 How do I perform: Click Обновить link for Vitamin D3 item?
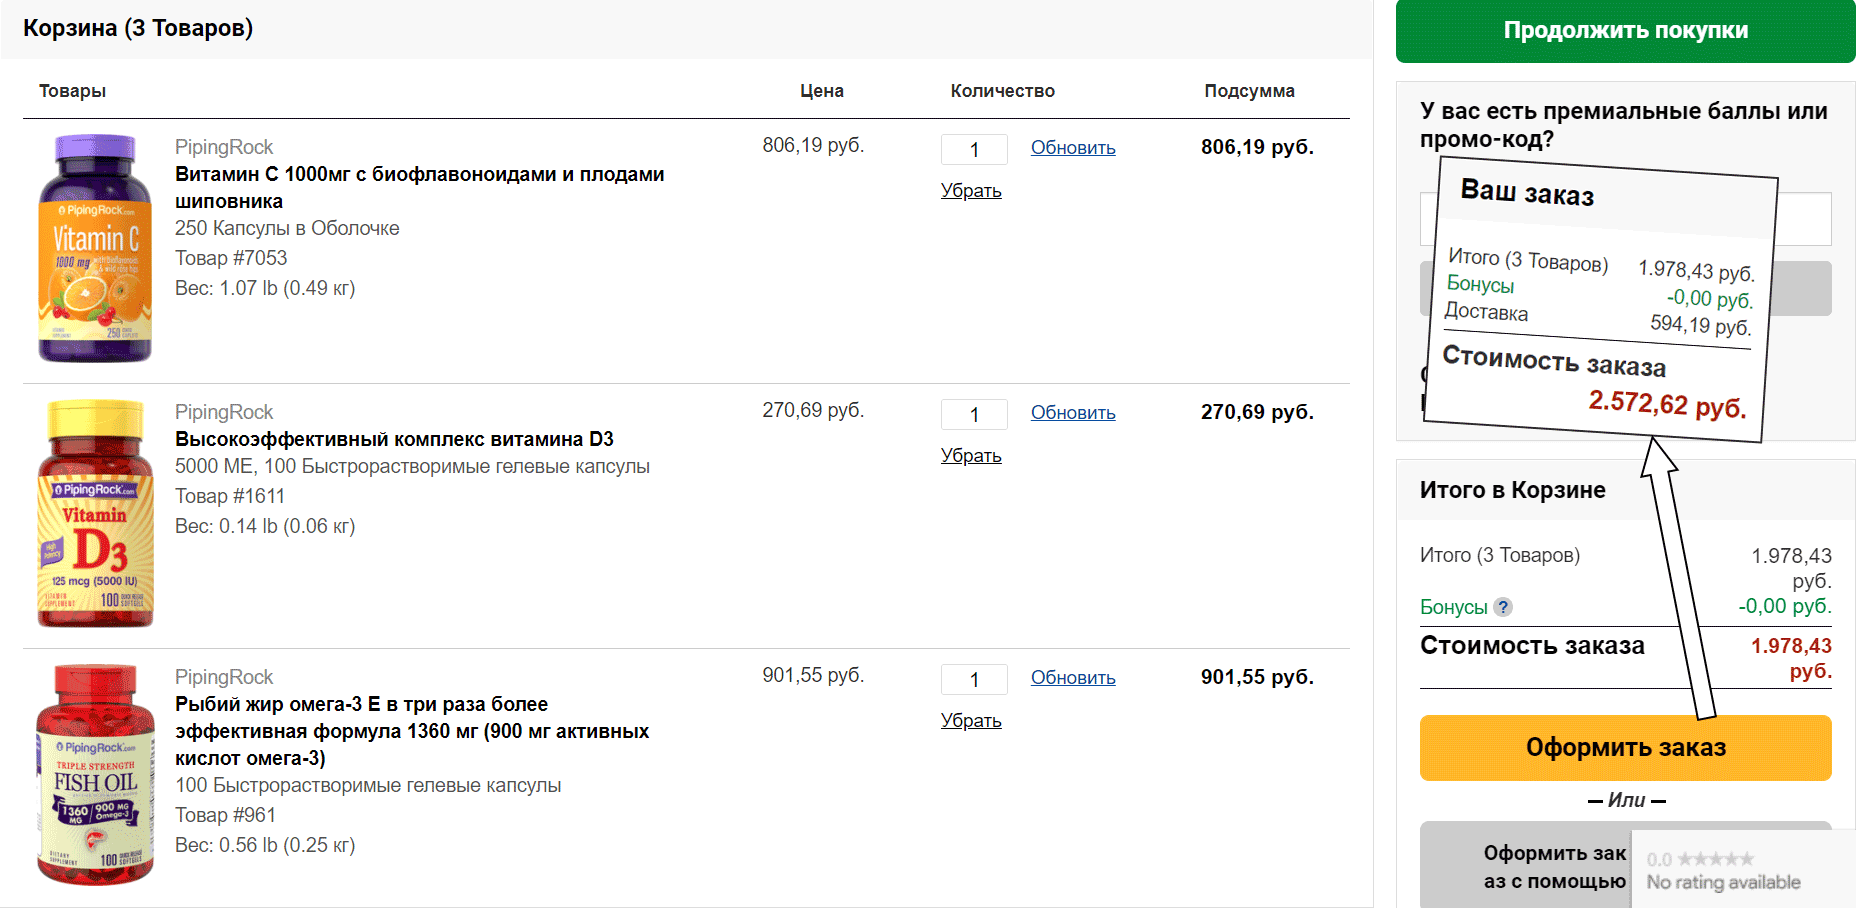click(1073, 413)
